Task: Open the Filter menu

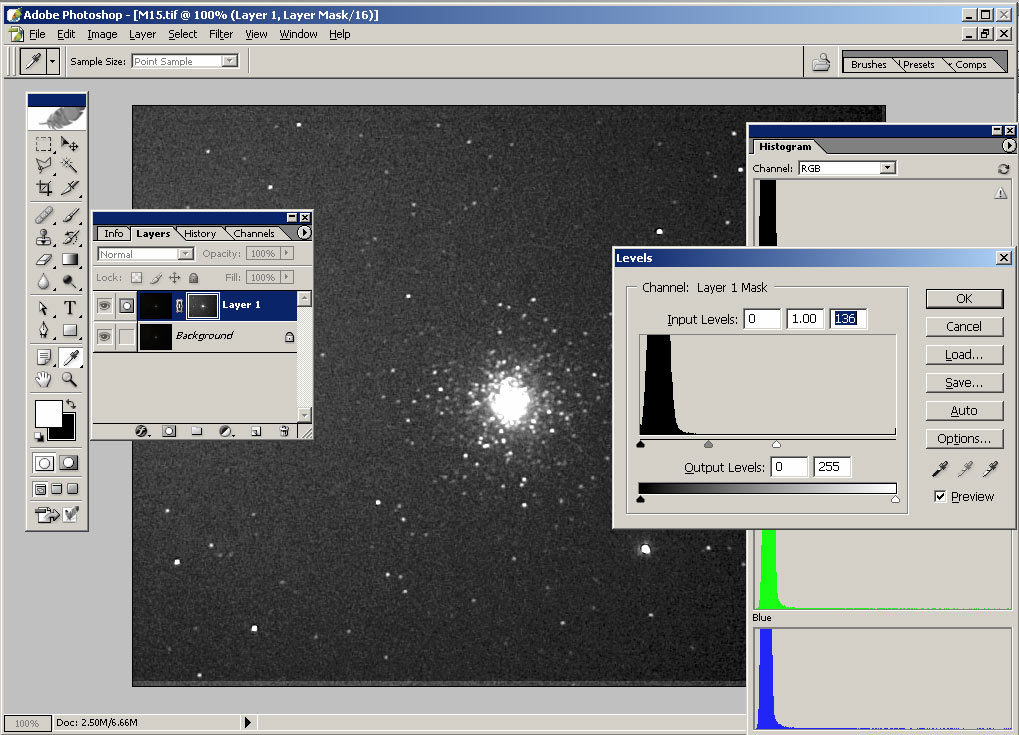Action: [x=221, y=34]
